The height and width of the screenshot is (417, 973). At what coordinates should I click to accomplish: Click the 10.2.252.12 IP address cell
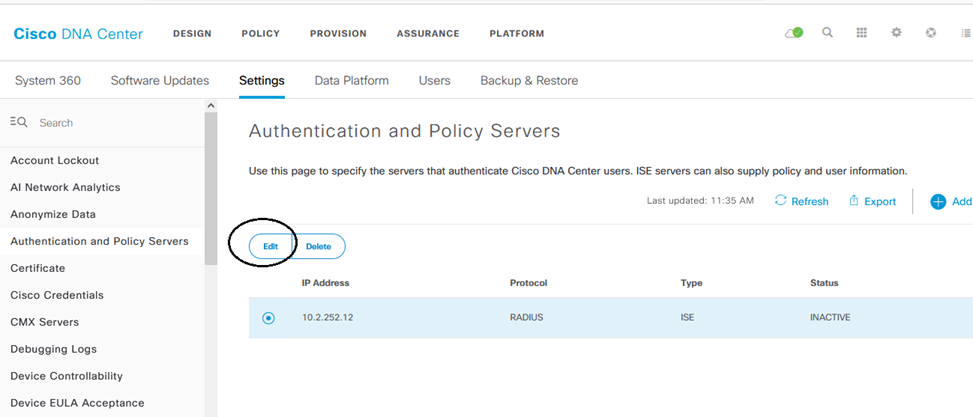pos(328,318)
